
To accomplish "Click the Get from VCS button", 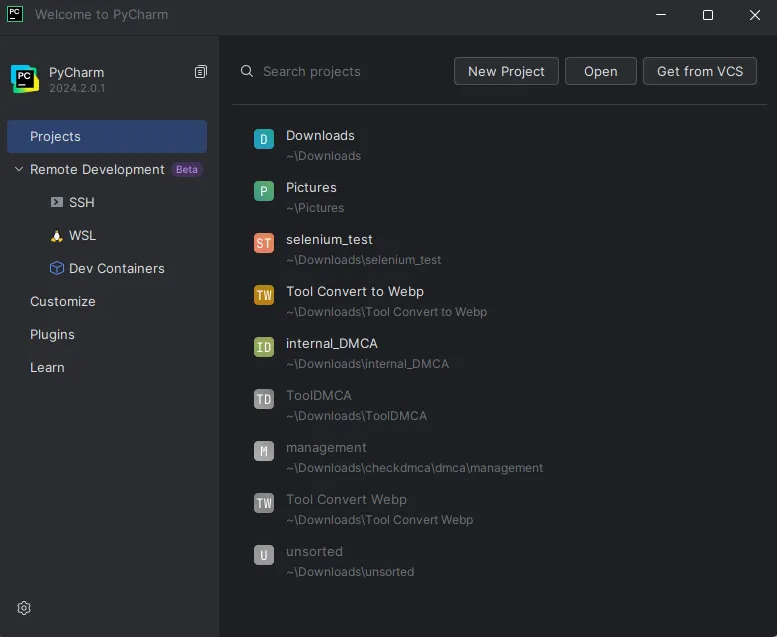I will click(x=700, y=71).
